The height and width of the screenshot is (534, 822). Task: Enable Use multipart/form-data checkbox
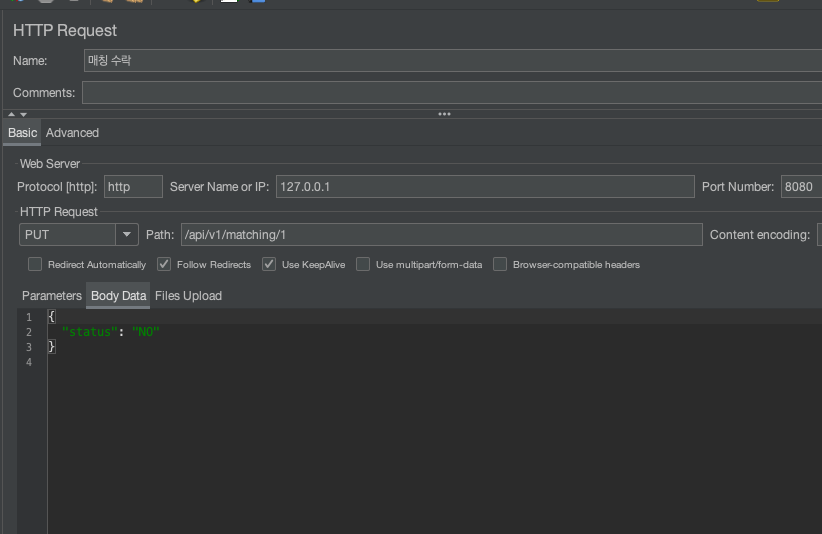tap(363, 264)
